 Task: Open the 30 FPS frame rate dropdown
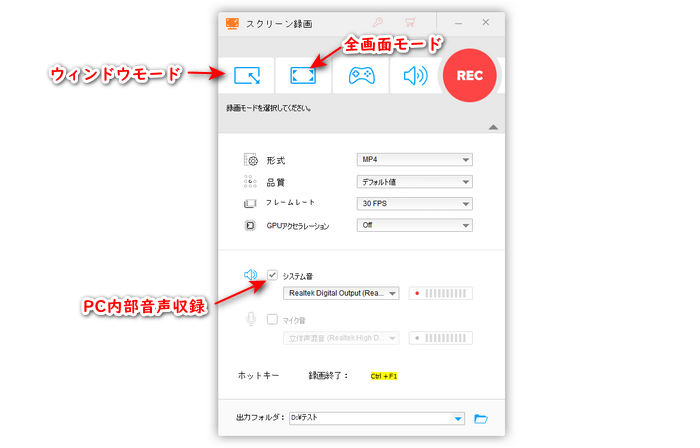pyautogui.click(x=414, y=203)
